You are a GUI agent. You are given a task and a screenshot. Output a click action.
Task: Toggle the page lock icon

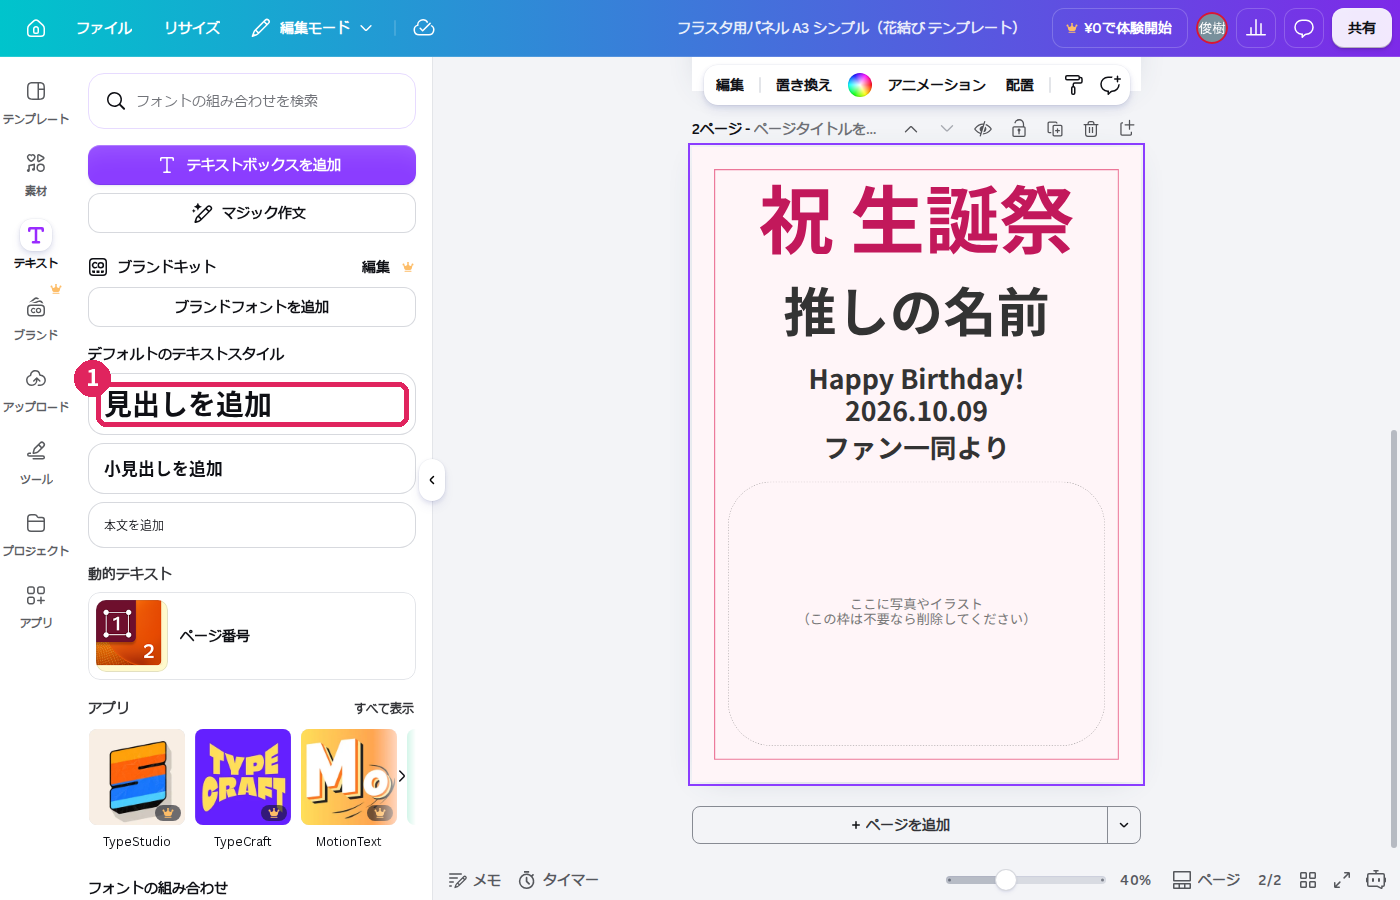tap(1019, 129)
